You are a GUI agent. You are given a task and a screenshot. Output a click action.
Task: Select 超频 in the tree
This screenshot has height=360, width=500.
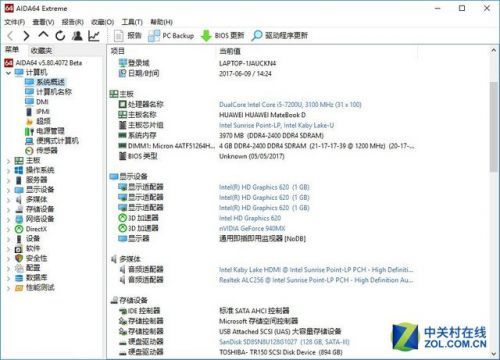(38, 121)
